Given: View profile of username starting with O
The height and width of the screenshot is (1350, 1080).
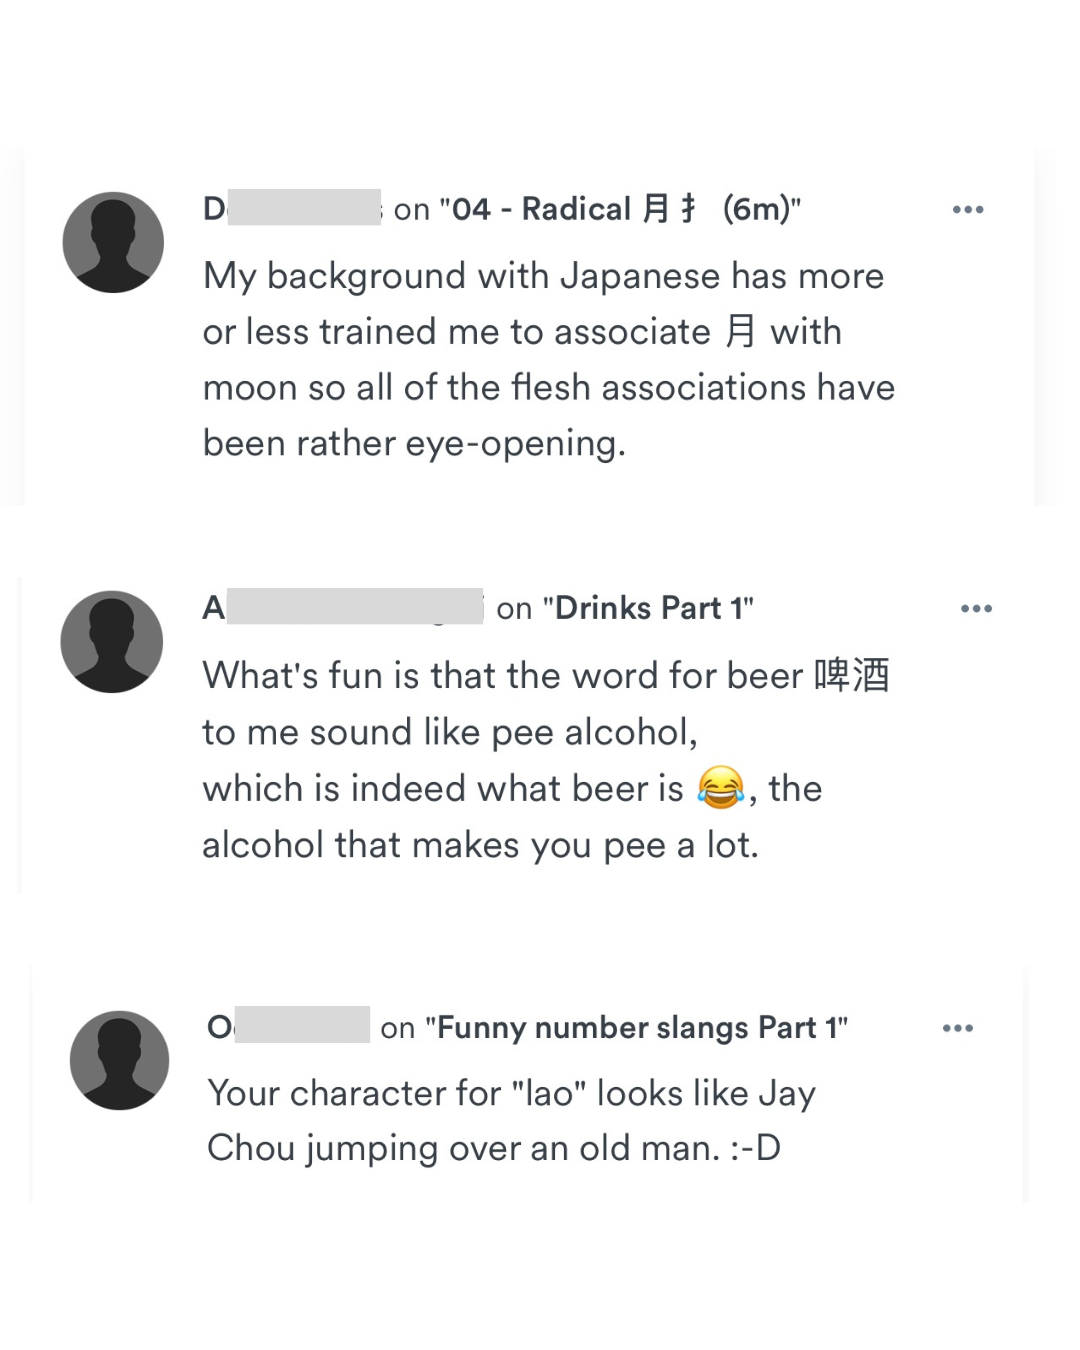Looking at the screenshot, I should pyautogui.click(x=288, y=1026).
